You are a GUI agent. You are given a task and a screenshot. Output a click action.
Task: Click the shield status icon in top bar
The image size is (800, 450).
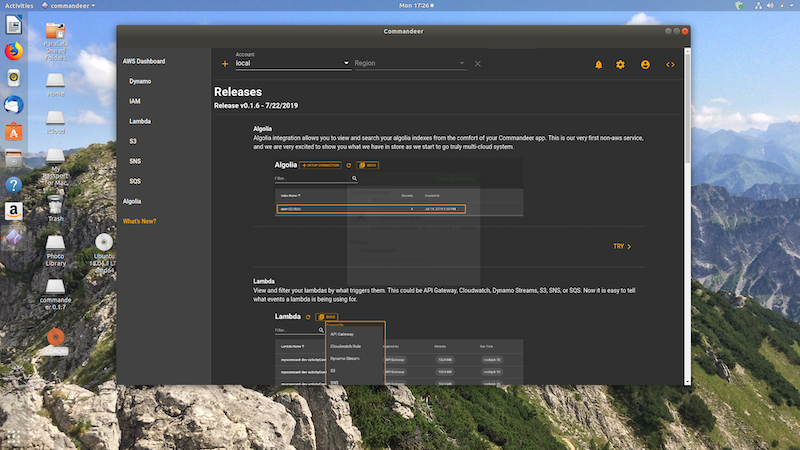pyautogui.click(x=739, y=6)
